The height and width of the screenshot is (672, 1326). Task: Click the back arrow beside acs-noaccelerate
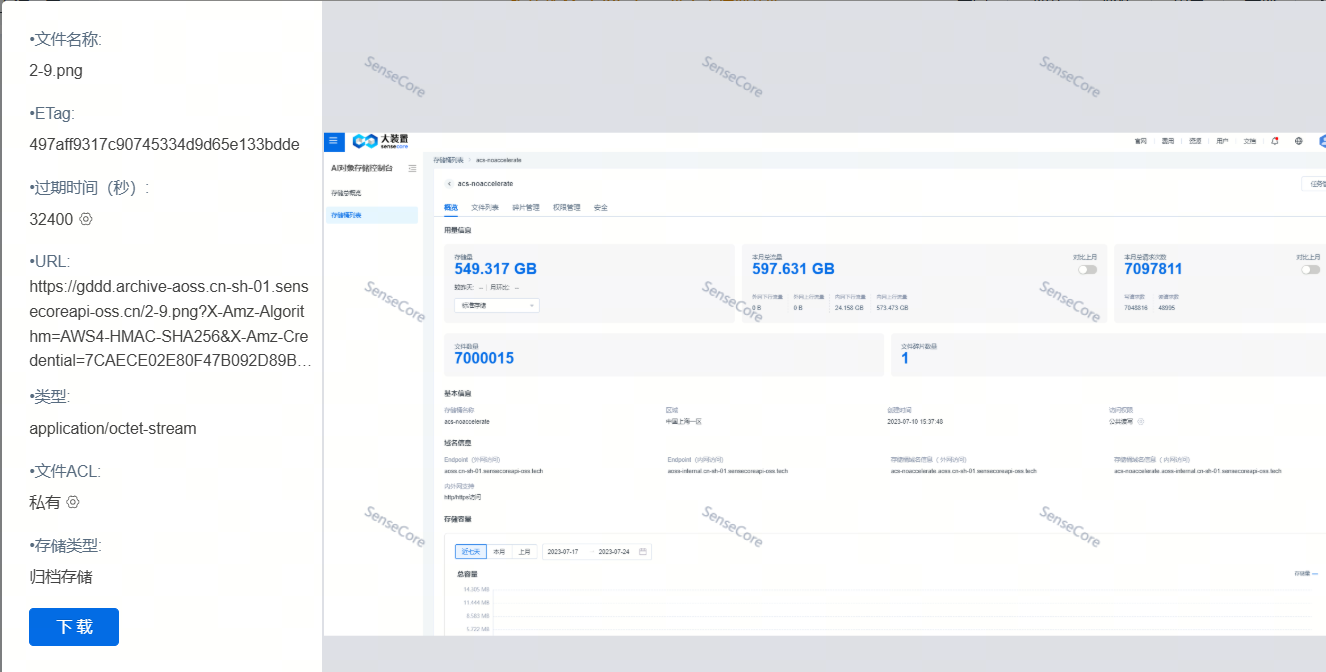pyautogui.click(x=450, y=184)
